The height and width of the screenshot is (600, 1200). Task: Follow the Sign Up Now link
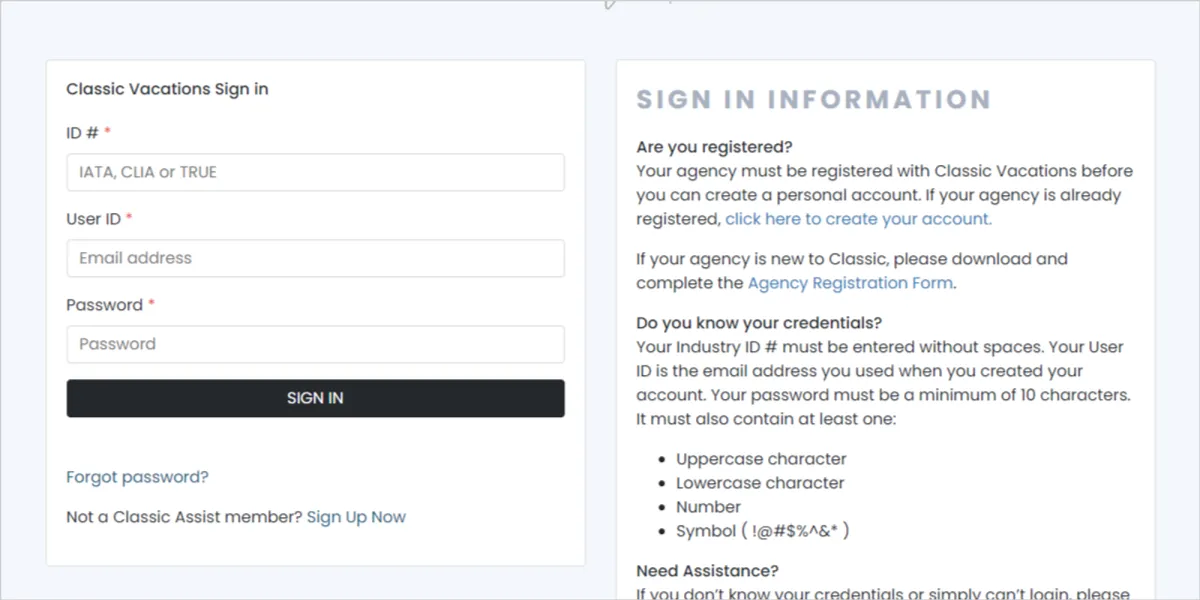[x=356, y=517]
